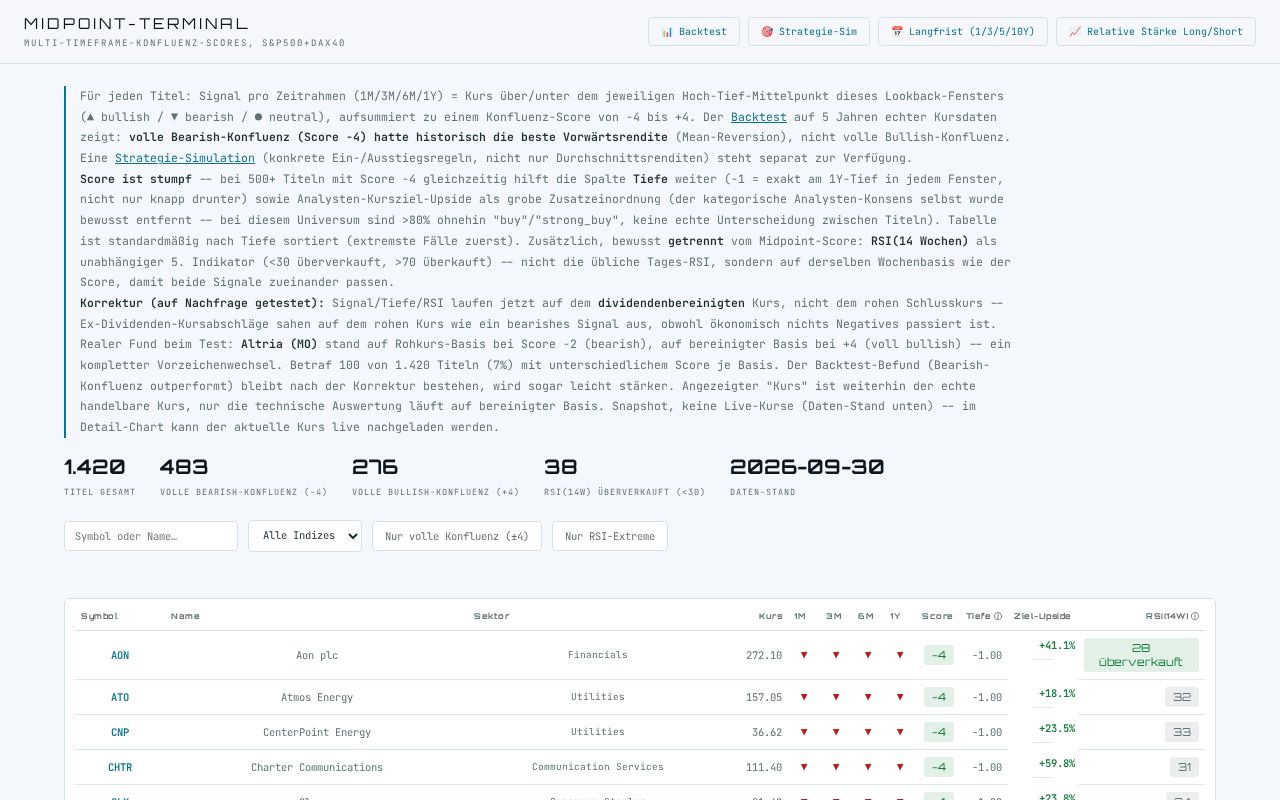1280x800 pixels.
Task: Toggle Nur volle Konfluenz (±4) filter
Action: [x=457, y=536]
